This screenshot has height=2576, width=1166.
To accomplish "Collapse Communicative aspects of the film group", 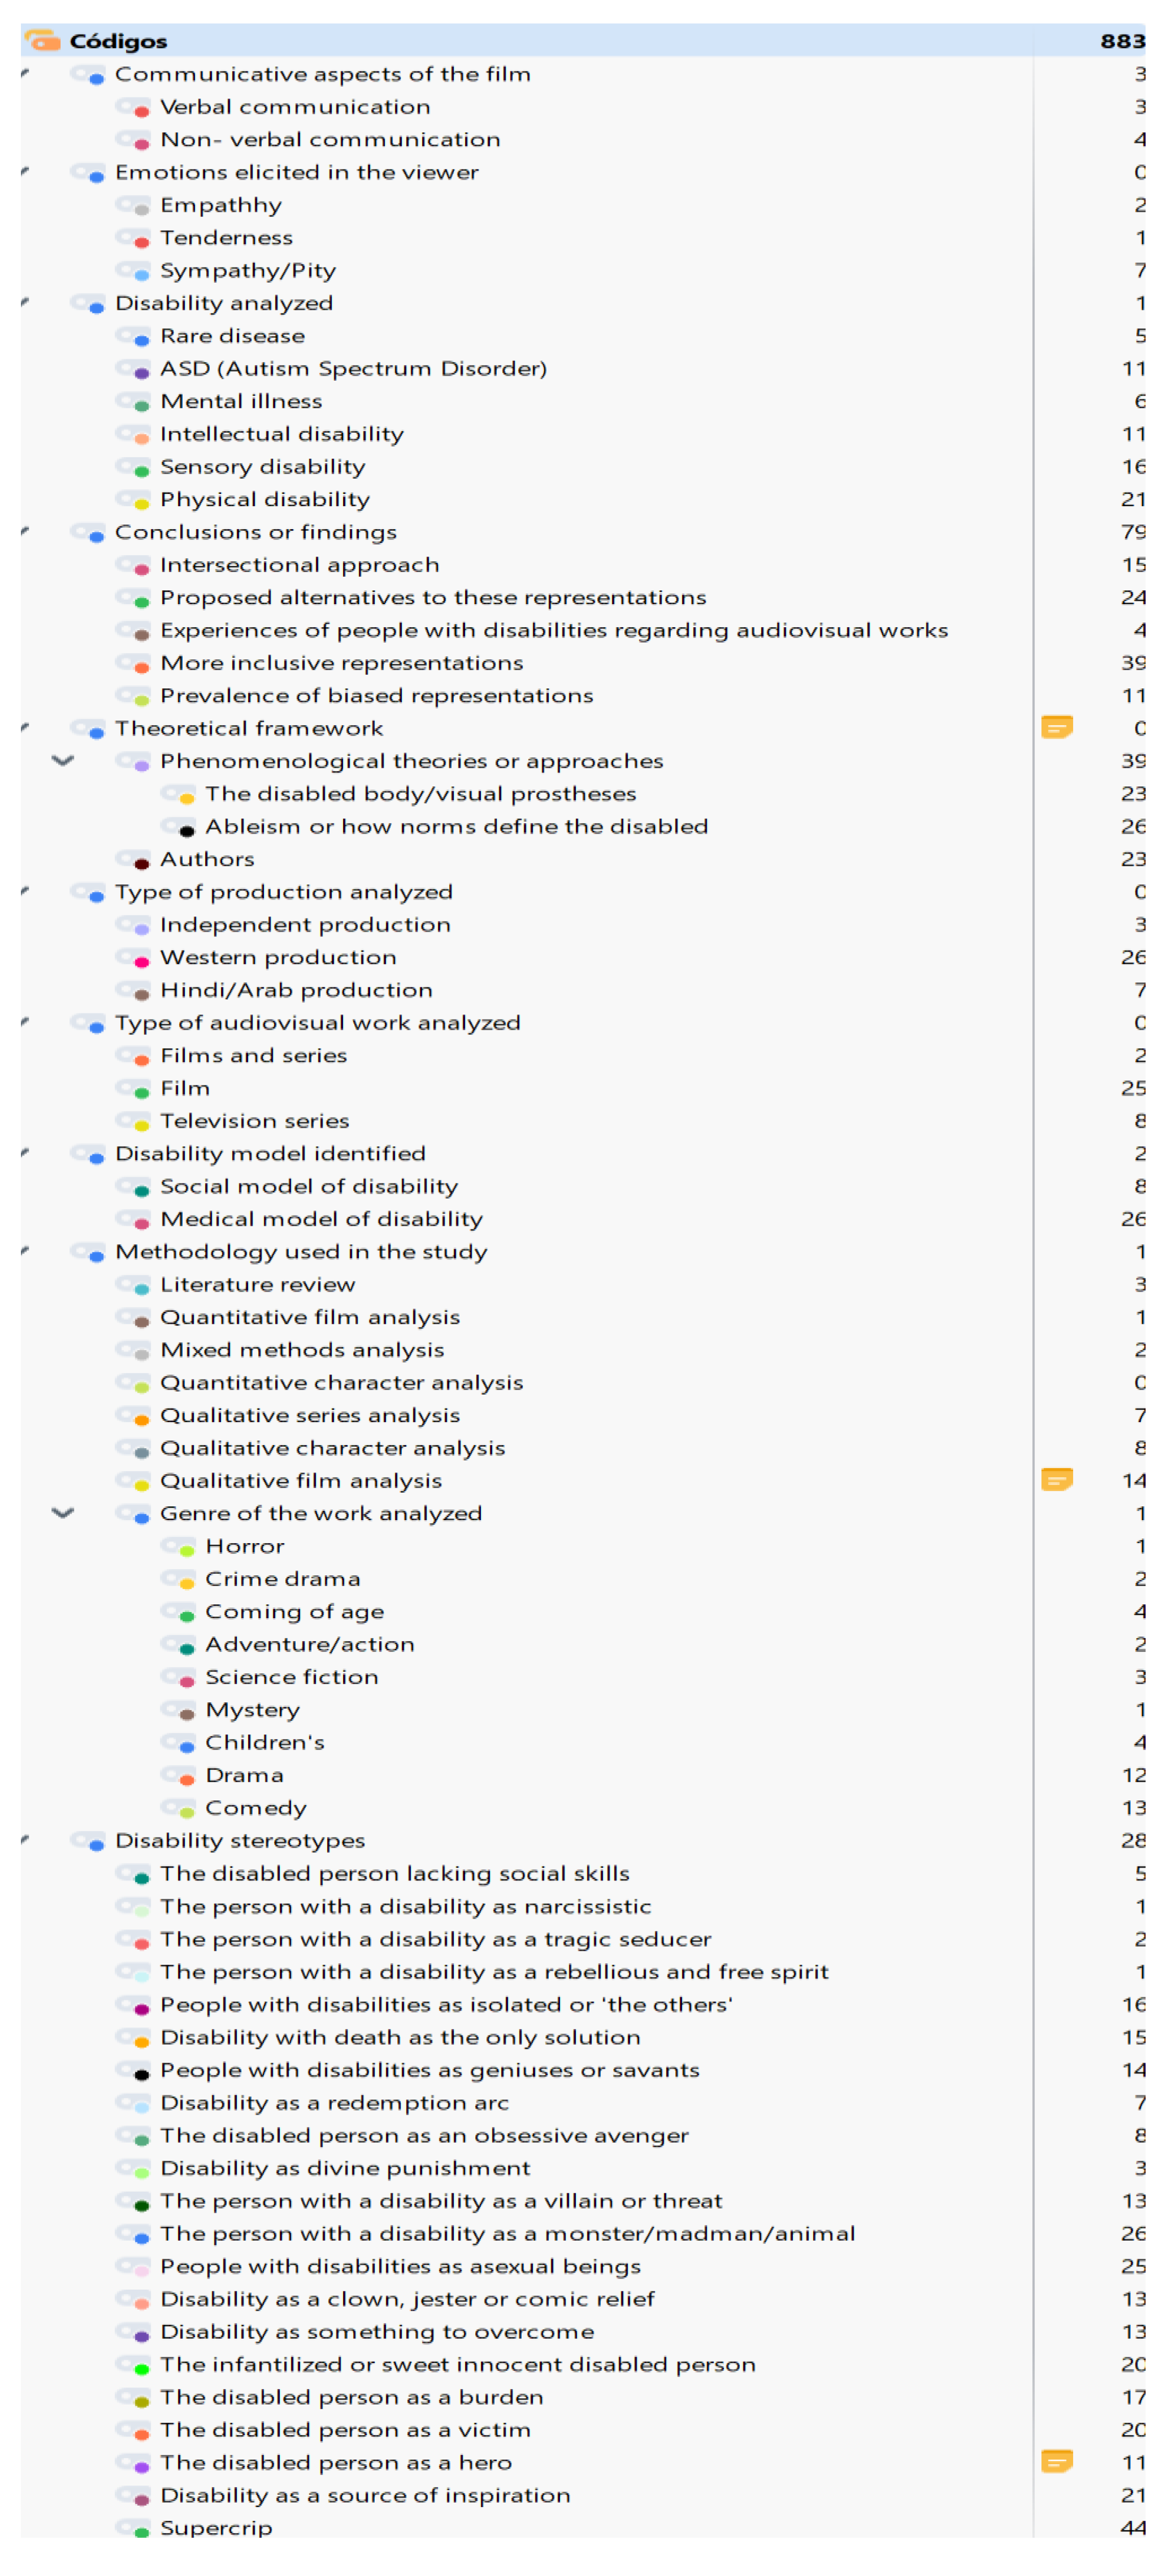I will pos(25,73).
